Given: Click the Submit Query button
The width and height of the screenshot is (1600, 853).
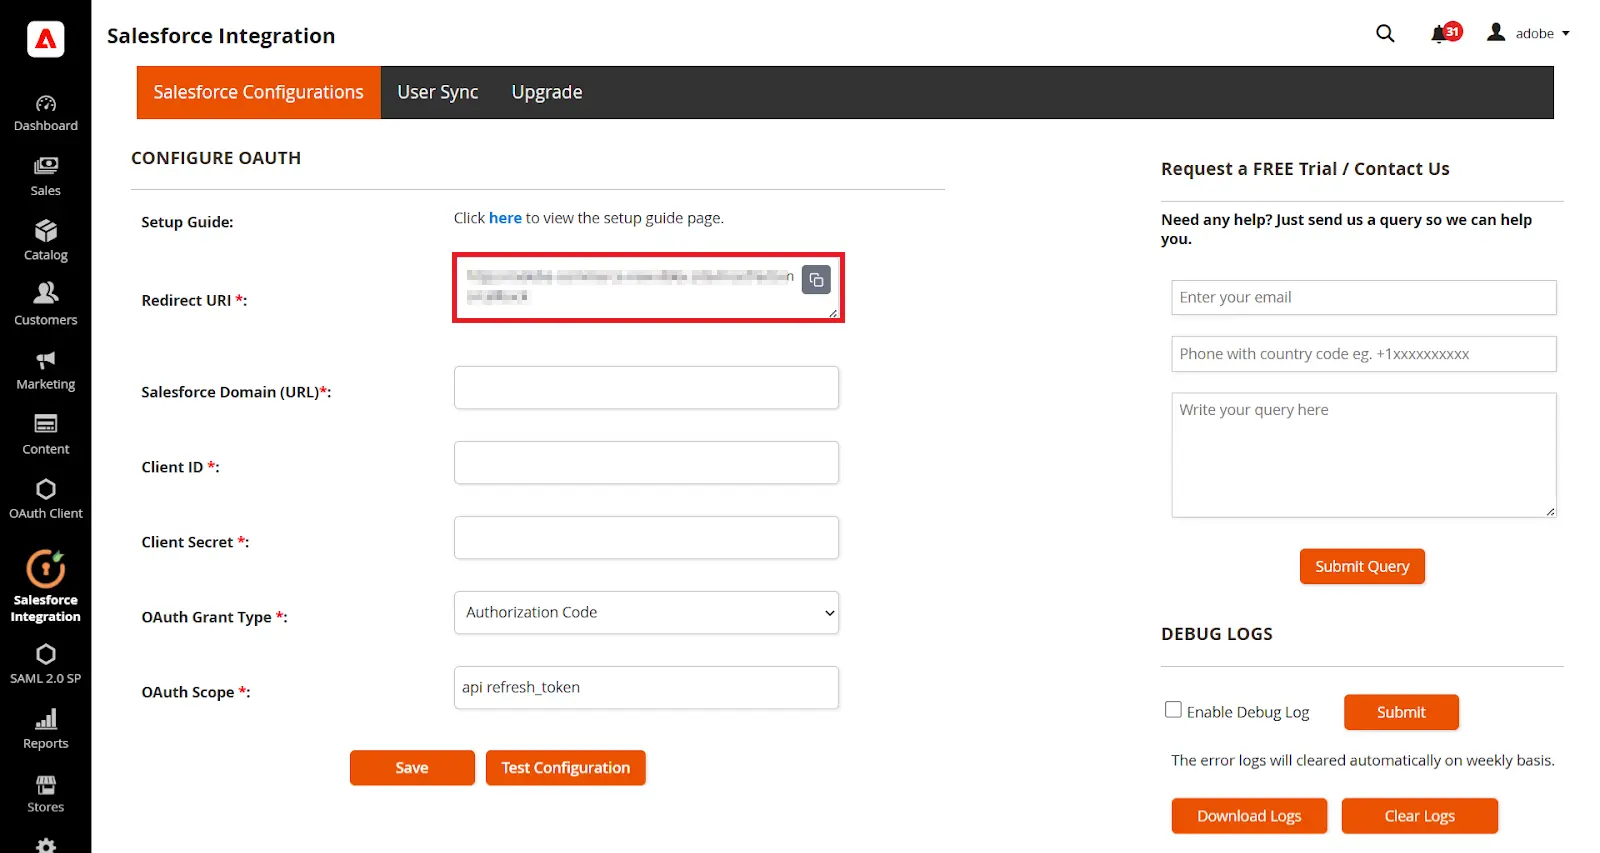Looking at the screenshot, I should click(x=1362, y=566).
